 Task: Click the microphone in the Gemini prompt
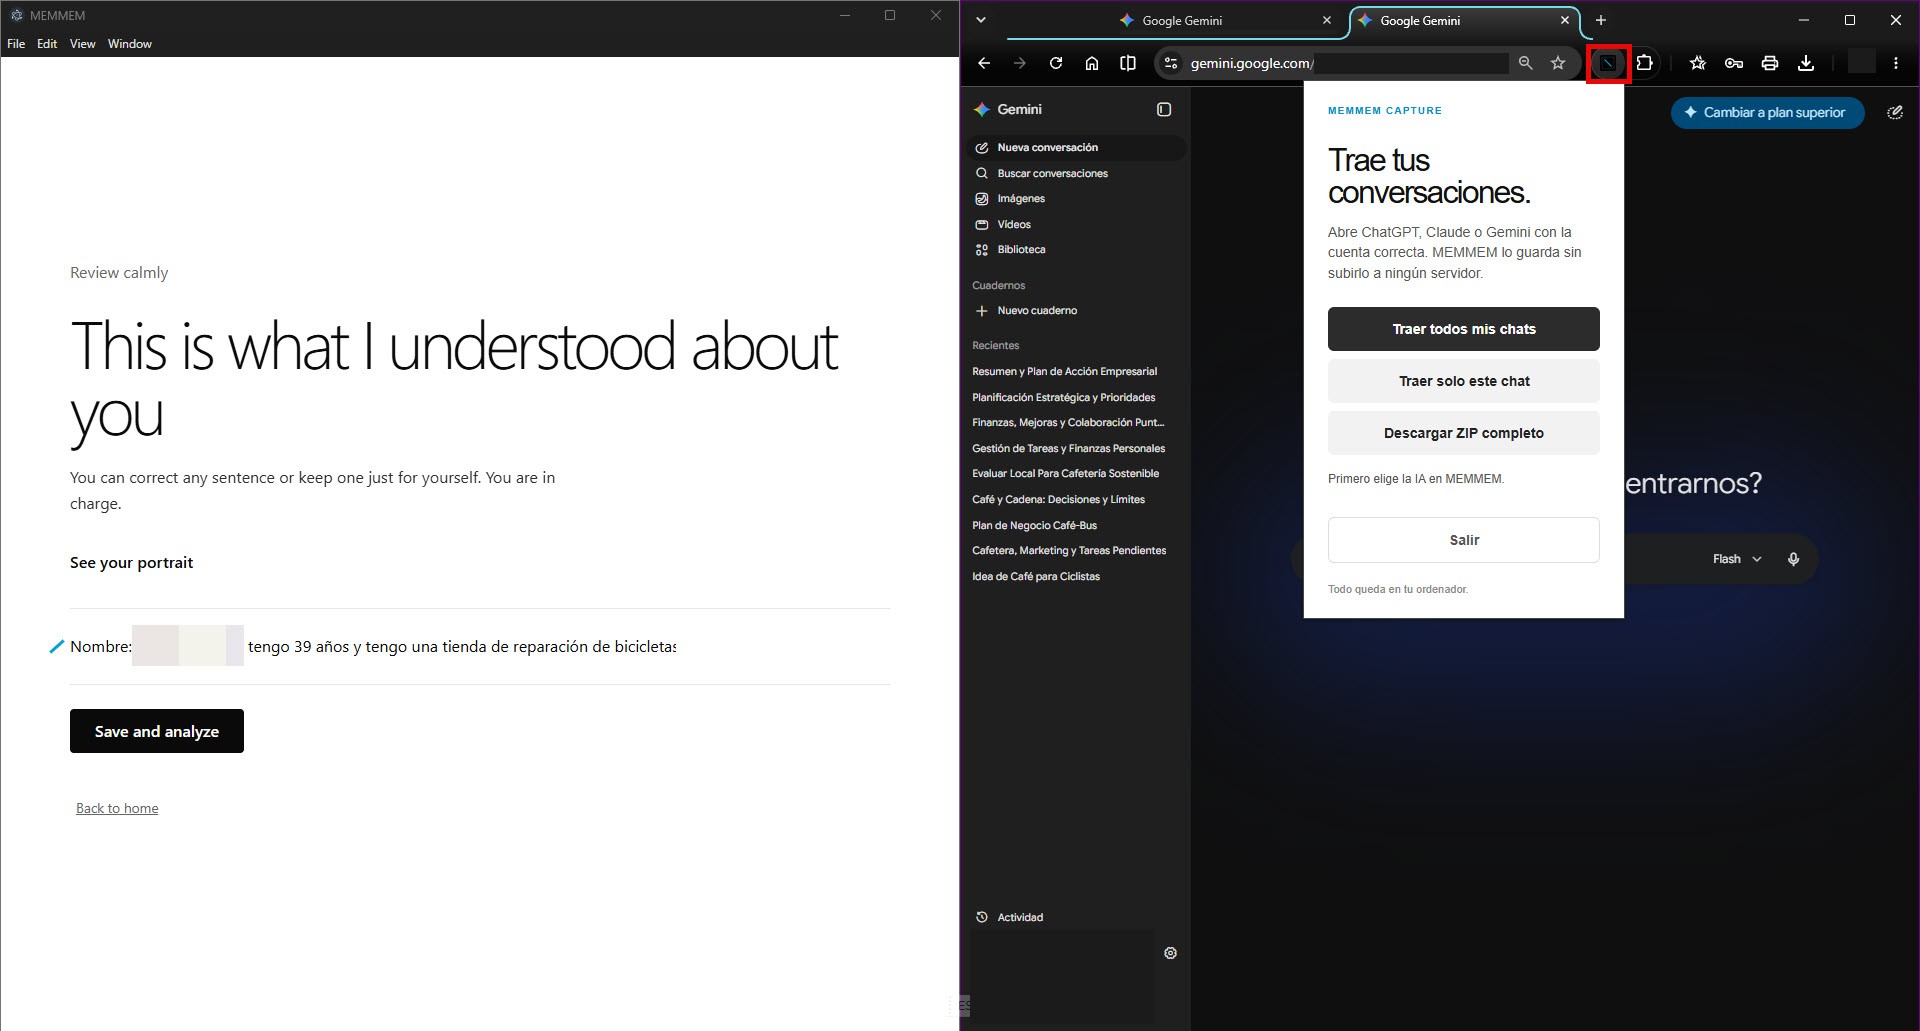coord(1793,559)
